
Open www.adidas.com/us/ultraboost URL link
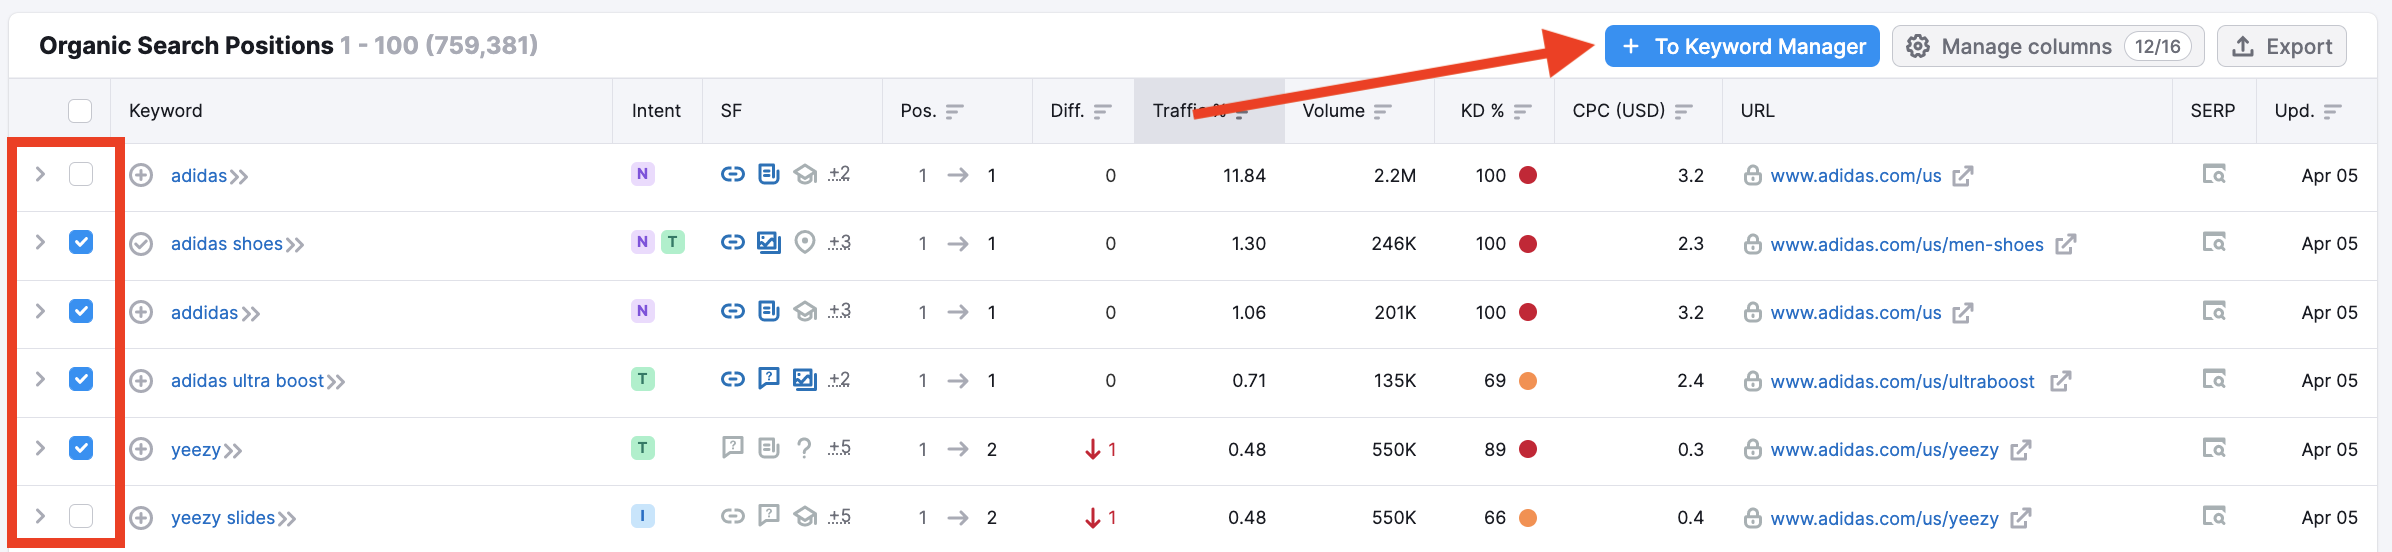(x=1902, y=381)
